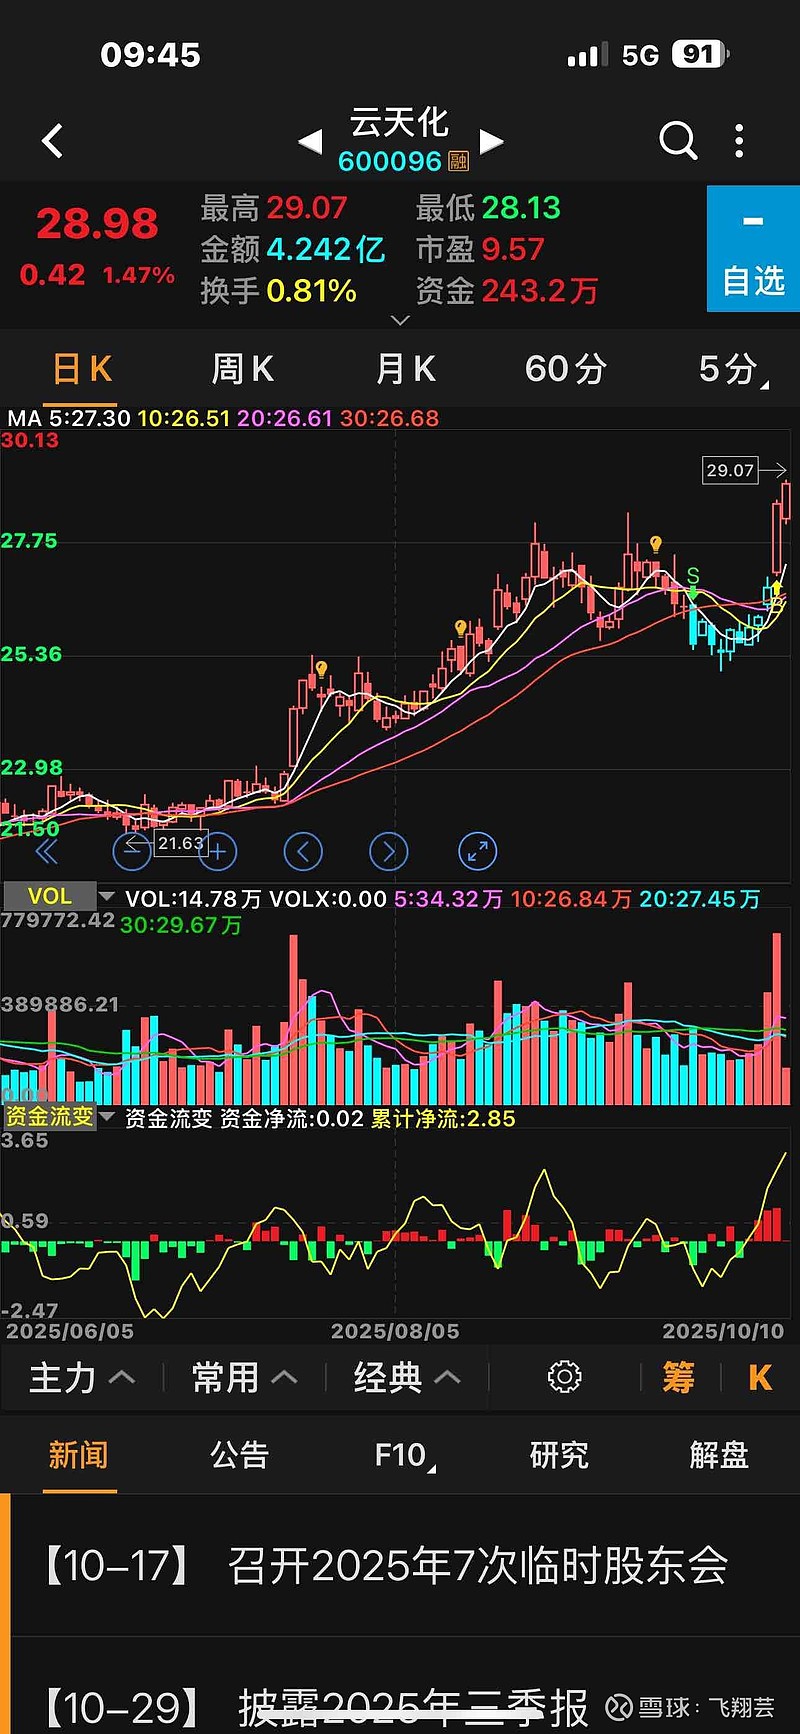Screen dimensions: 800x1734
Task: Click the 29.07 price marker on chart
Action: tap(730, 470)
